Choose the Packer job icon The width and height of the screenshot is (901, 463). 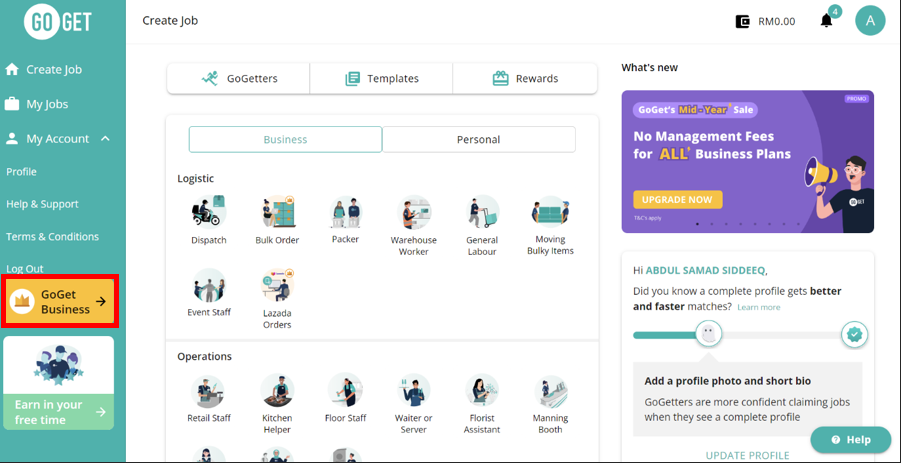[345, 211]
